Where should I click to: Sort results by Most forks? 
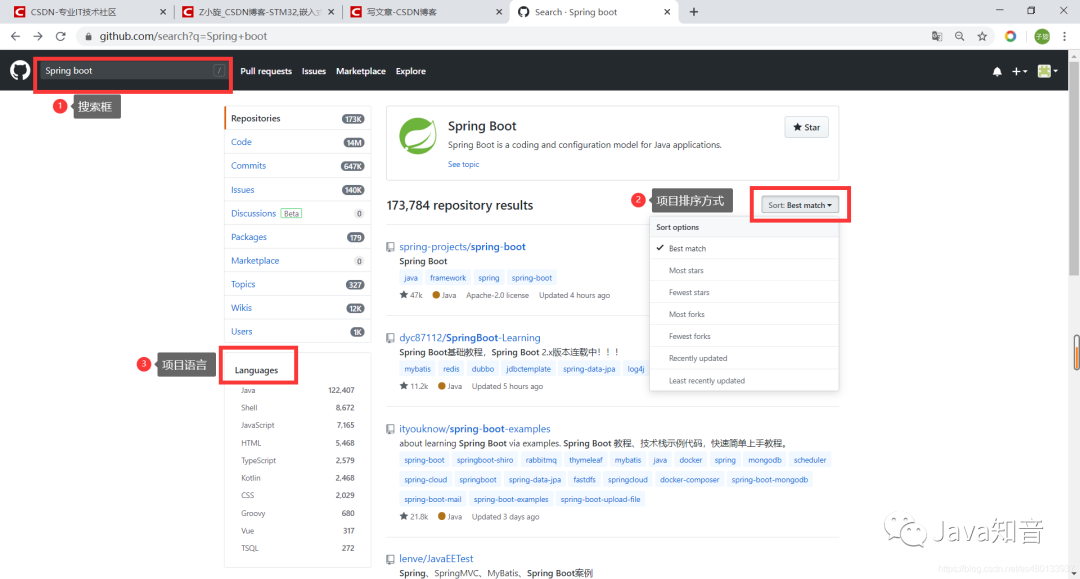[x=744, y=315]
